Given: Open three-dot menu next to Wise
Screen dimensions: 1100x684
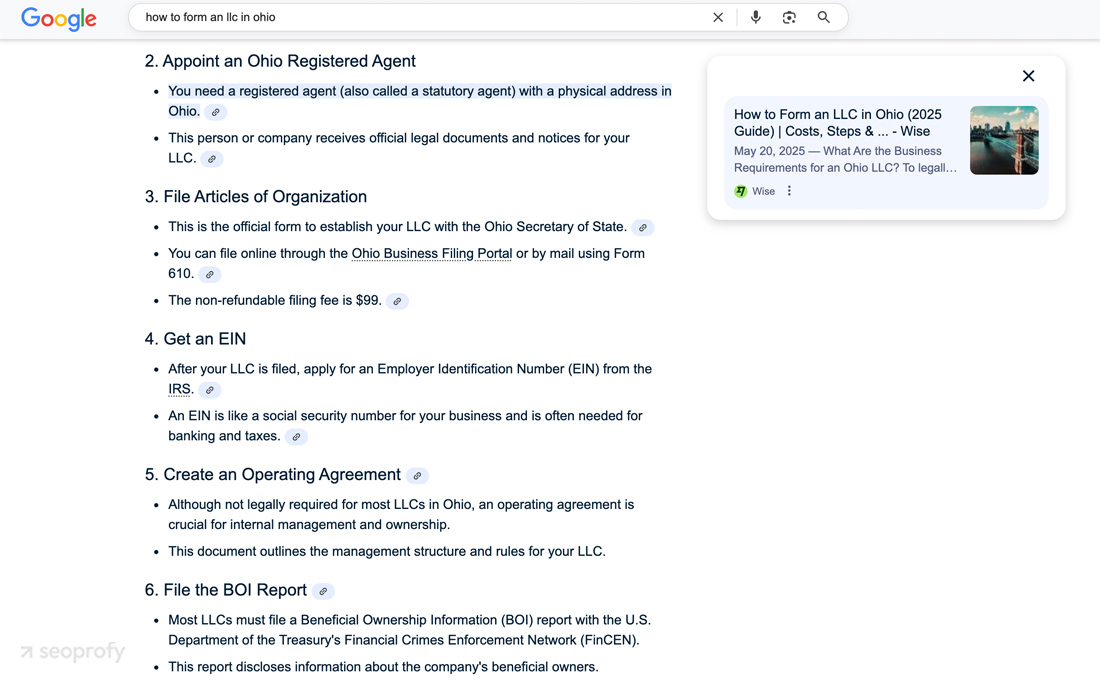Looking at the screenshot, I should pyautogui.click(x=789, y=191).
